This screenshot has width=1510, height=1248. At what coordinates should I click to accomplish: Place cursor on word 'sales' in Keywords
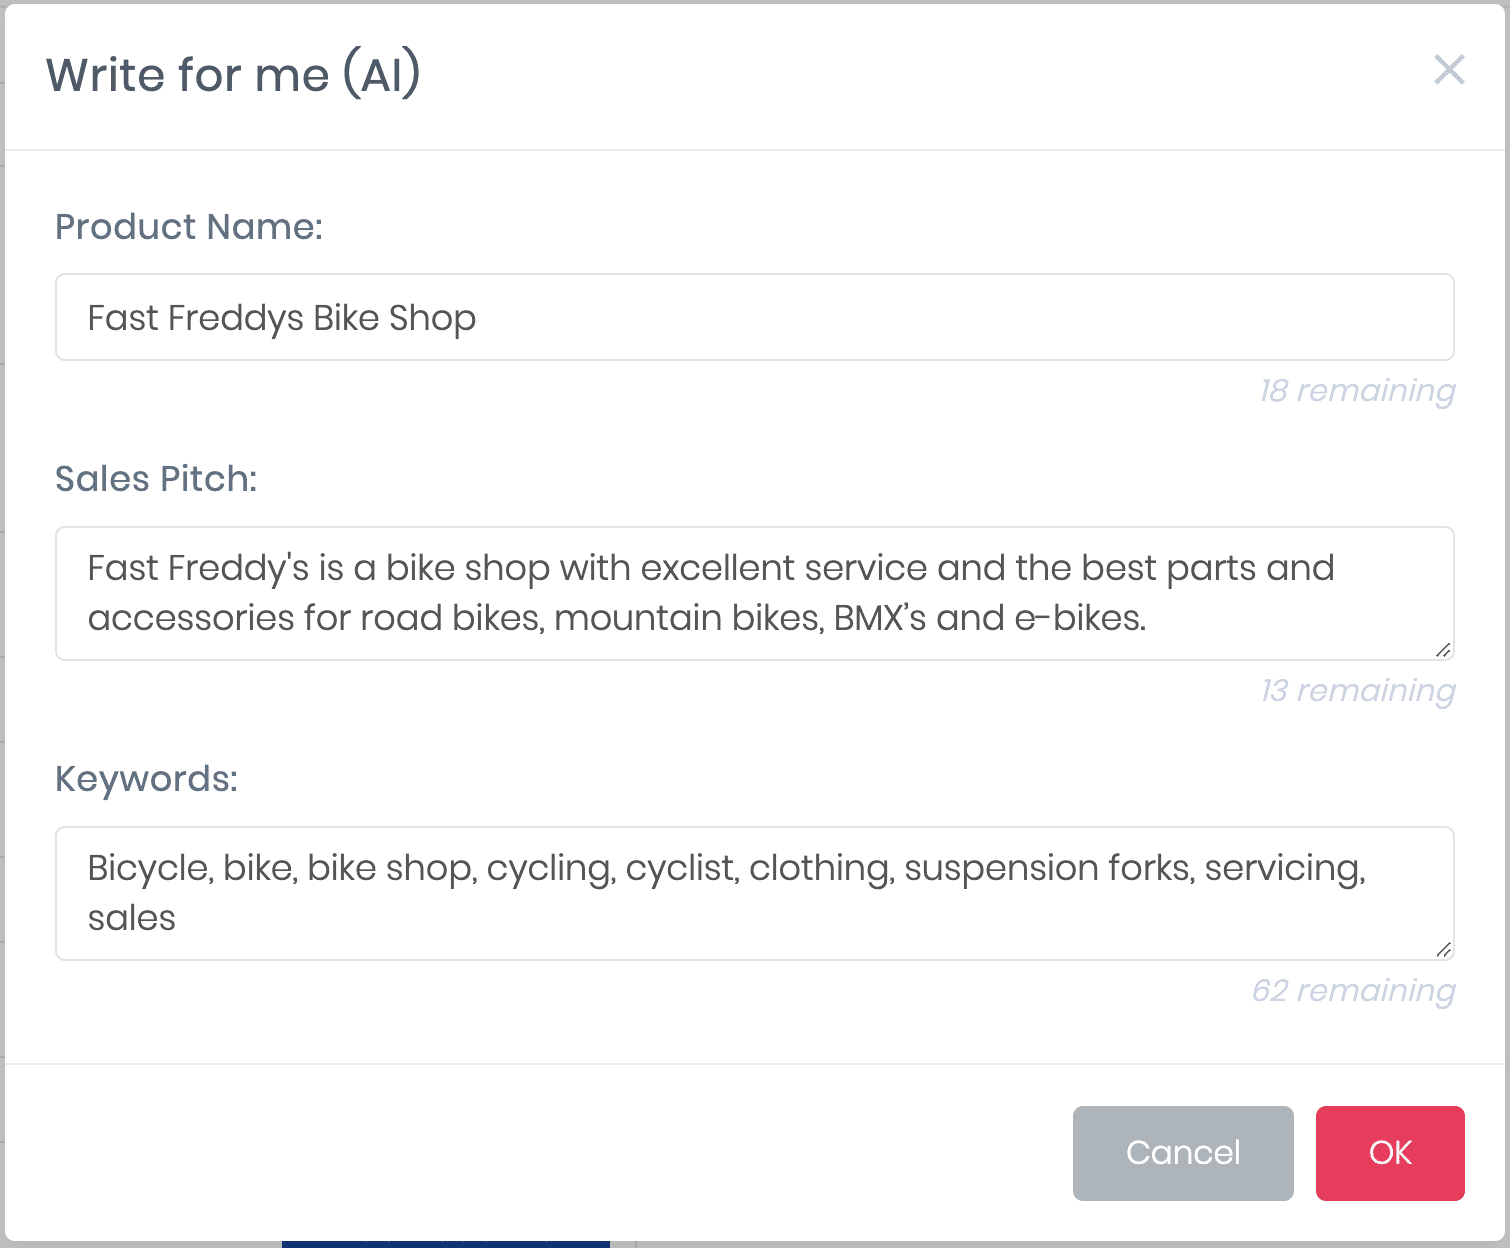pos(132,918)
